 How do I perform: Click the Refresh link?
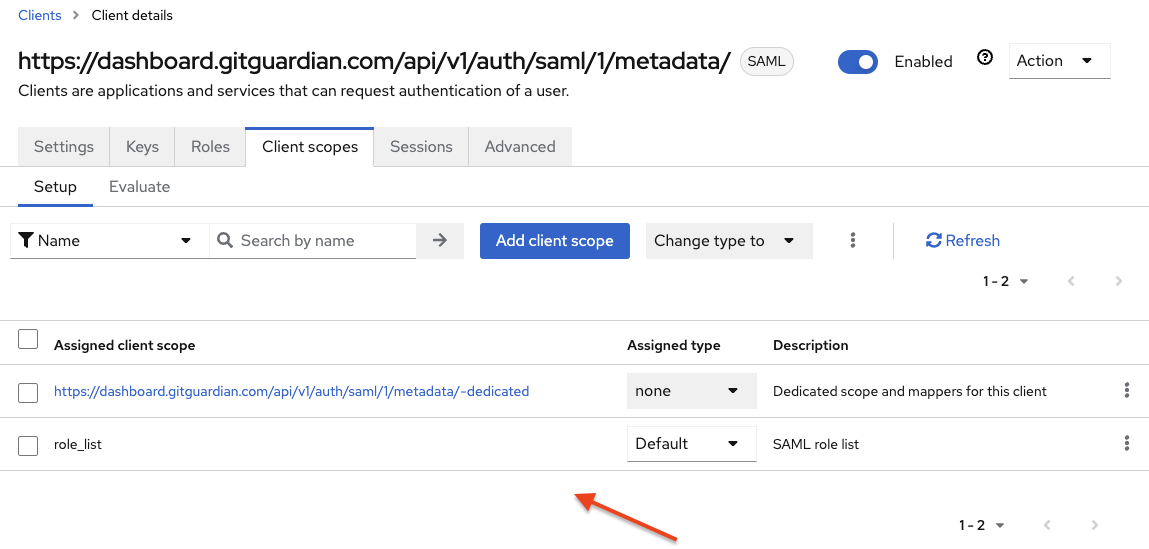coord(963,240)
